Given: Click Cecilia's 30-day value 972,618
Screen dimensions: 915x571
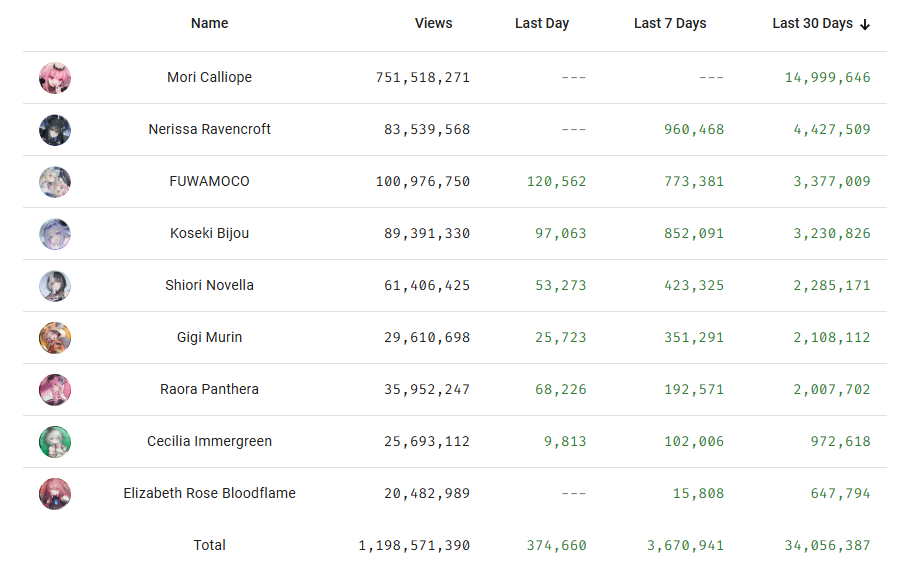Looking at the screenshot, I should pyautogui.click(x=840, y=442).
